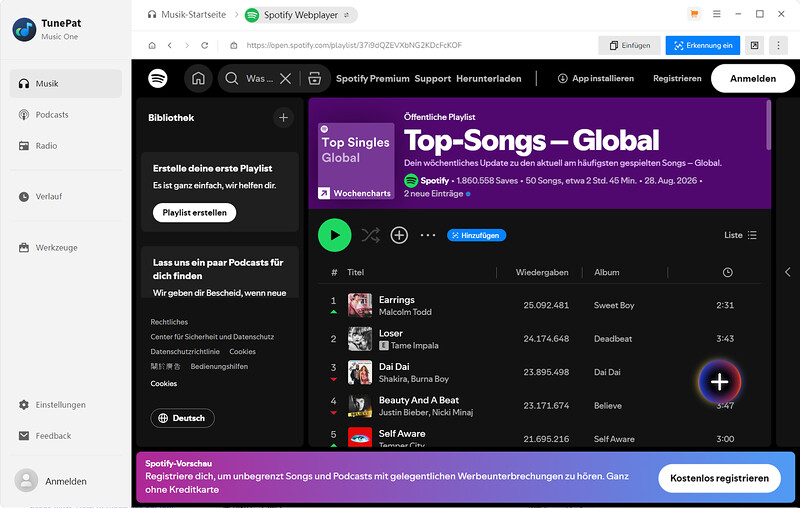Screen dimensions: 800x508
Task: Reload the web player page
Action: point(205,45)
